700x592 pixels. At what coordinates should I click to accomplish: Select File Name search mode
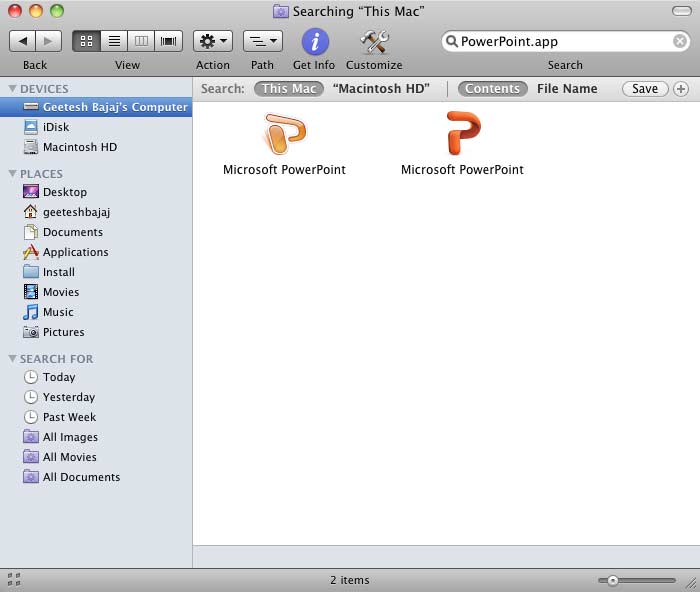click(567, 89)
